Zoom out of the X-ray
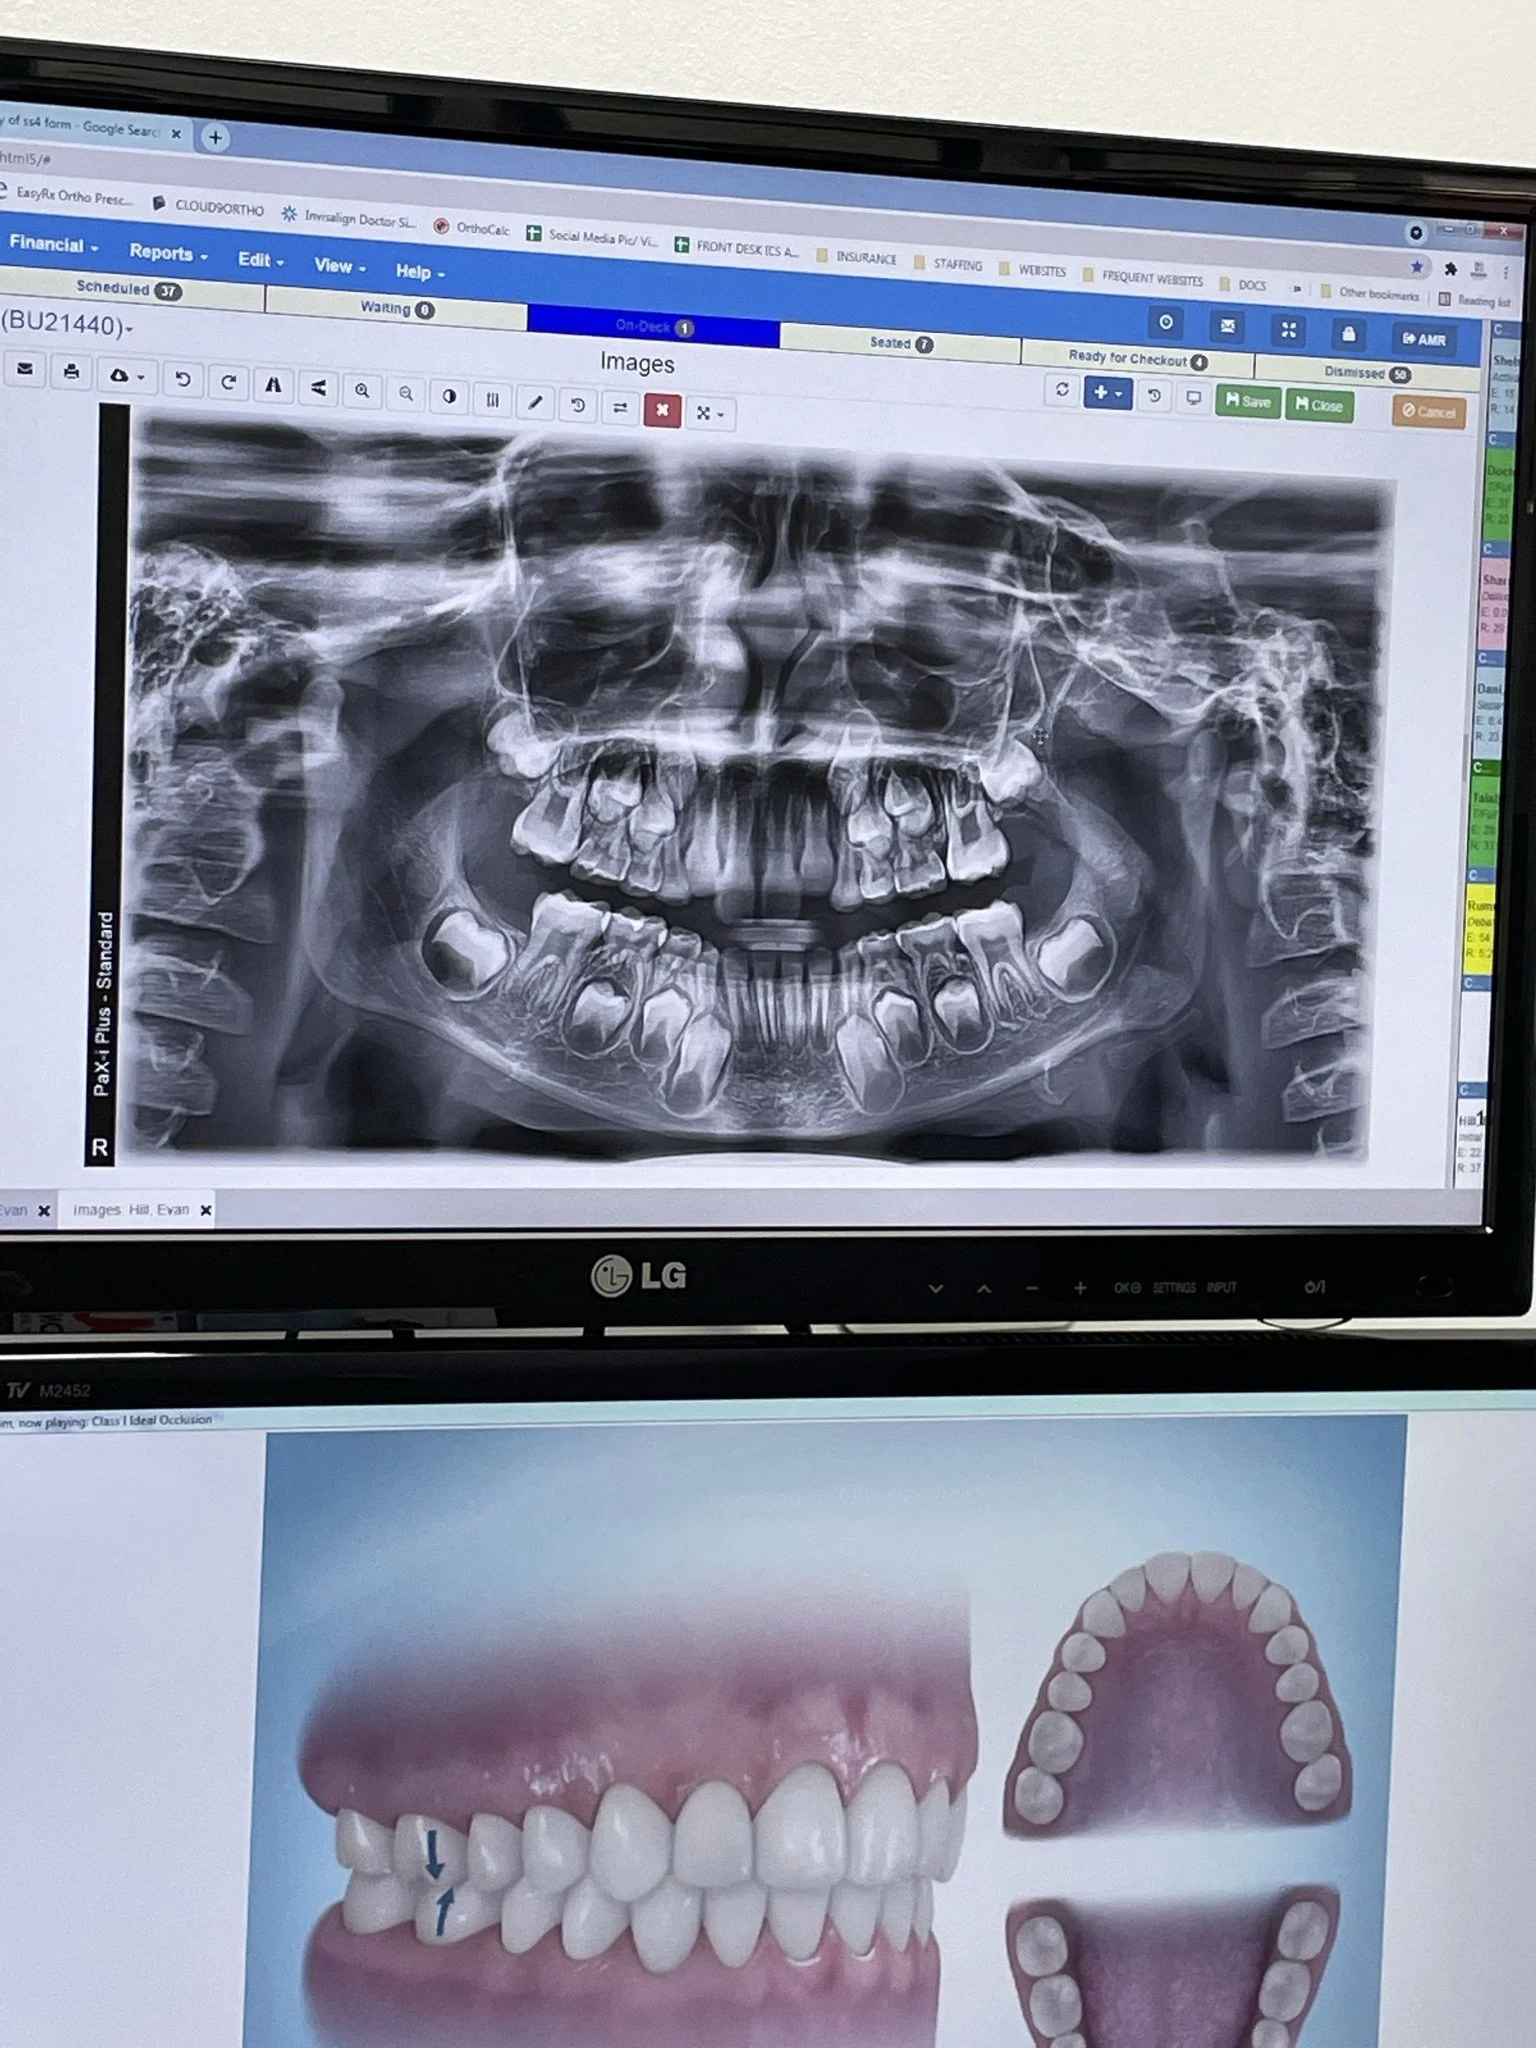 (406, 394)
